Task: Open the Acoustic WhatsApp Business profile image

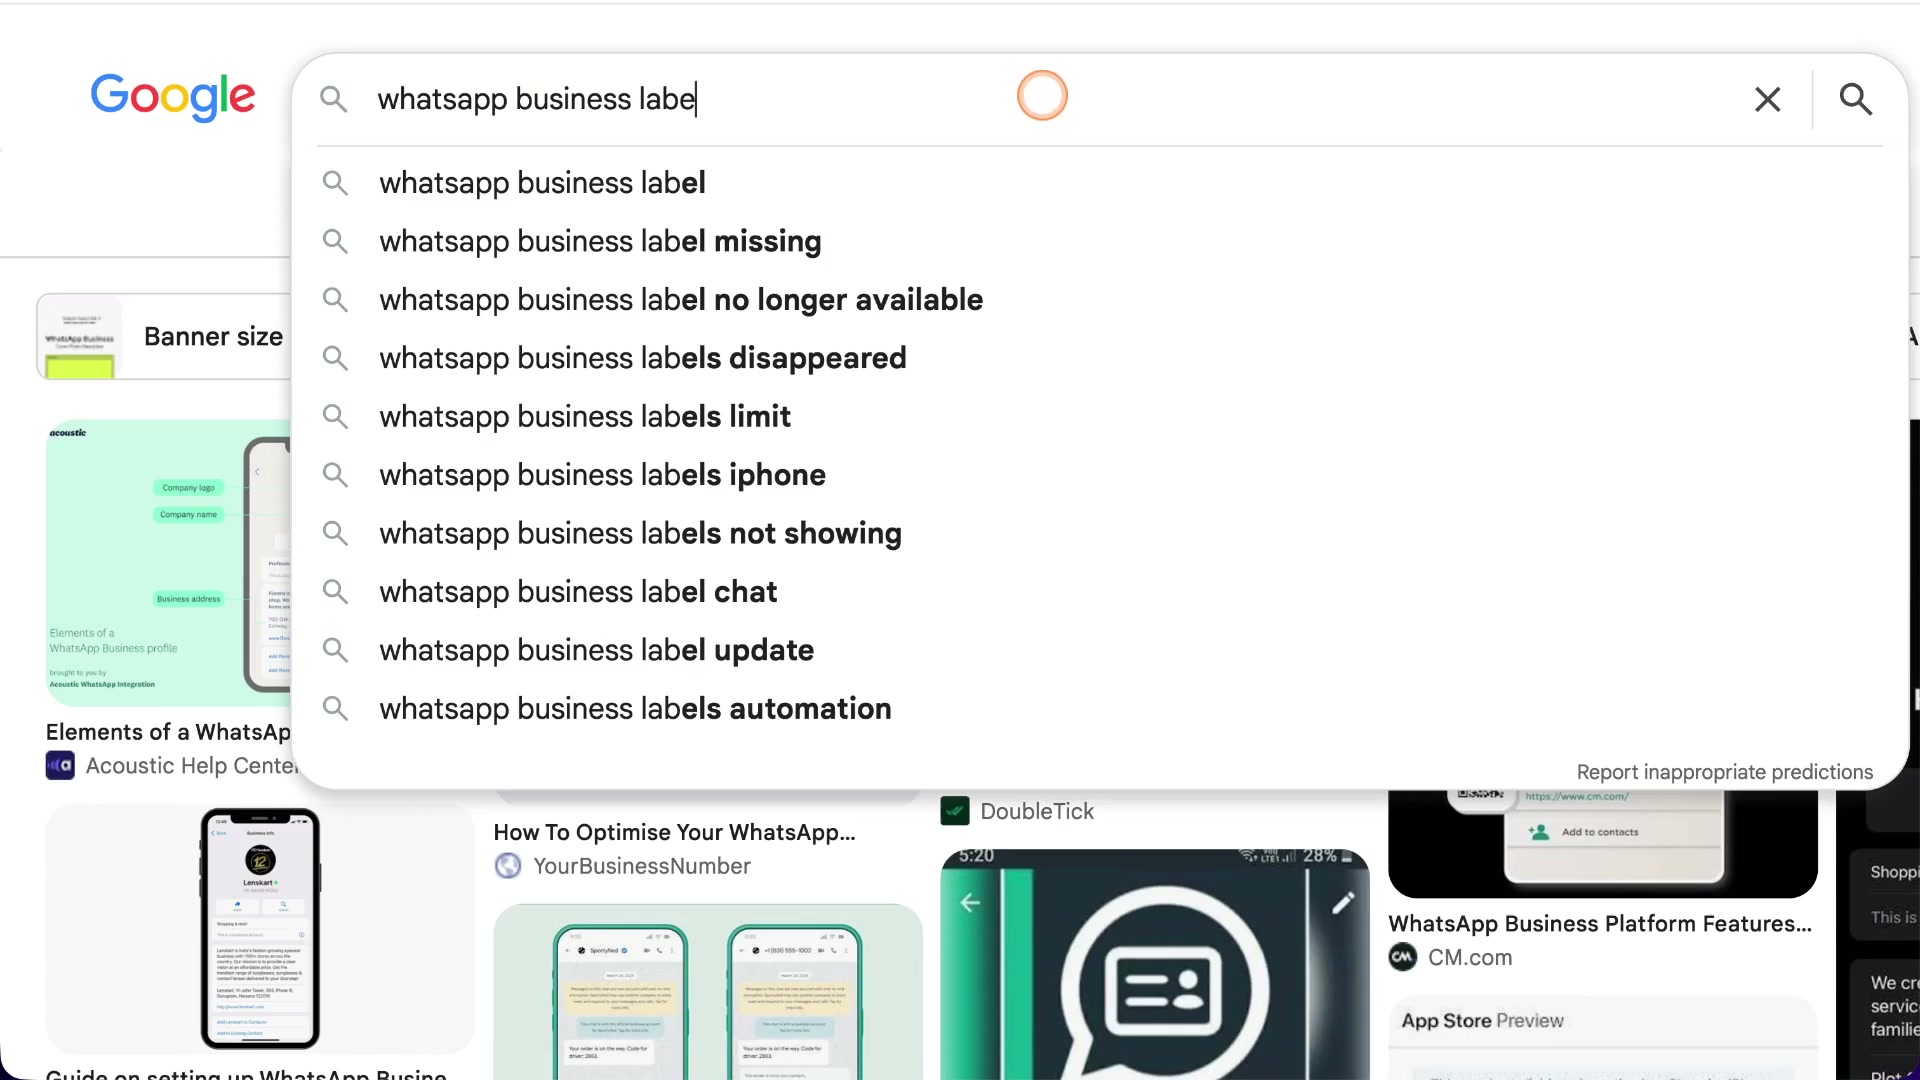Action: (168, 563)
